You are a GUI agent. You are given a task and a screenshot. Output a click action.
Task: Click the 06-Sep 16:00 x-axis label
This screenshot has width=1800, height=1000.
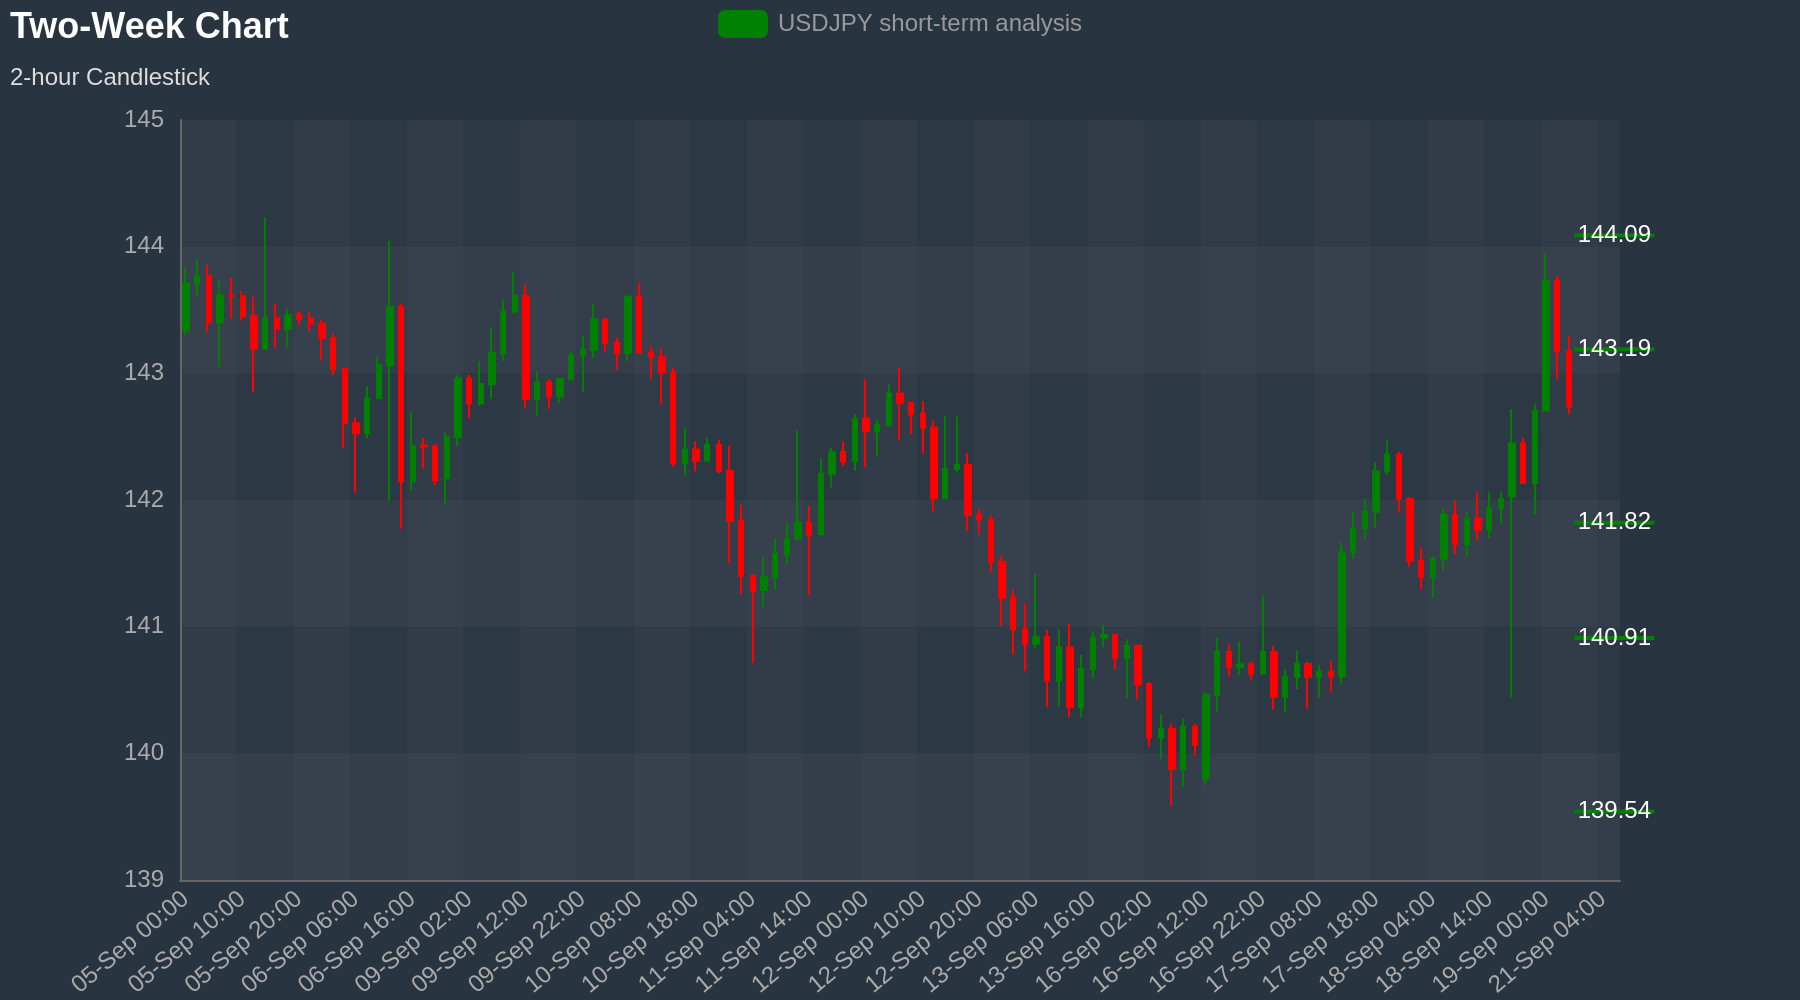click(357, 941)
